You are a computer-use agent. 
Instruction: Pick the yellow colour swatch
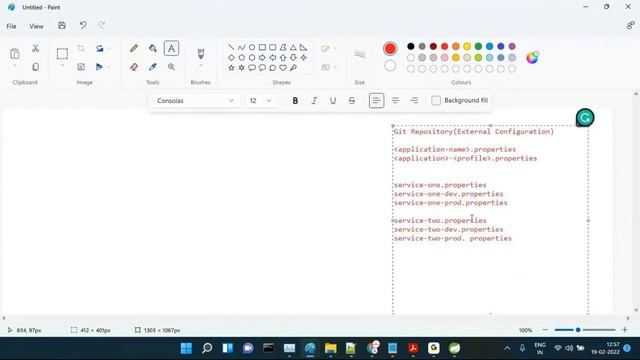[x=467, y=47]
